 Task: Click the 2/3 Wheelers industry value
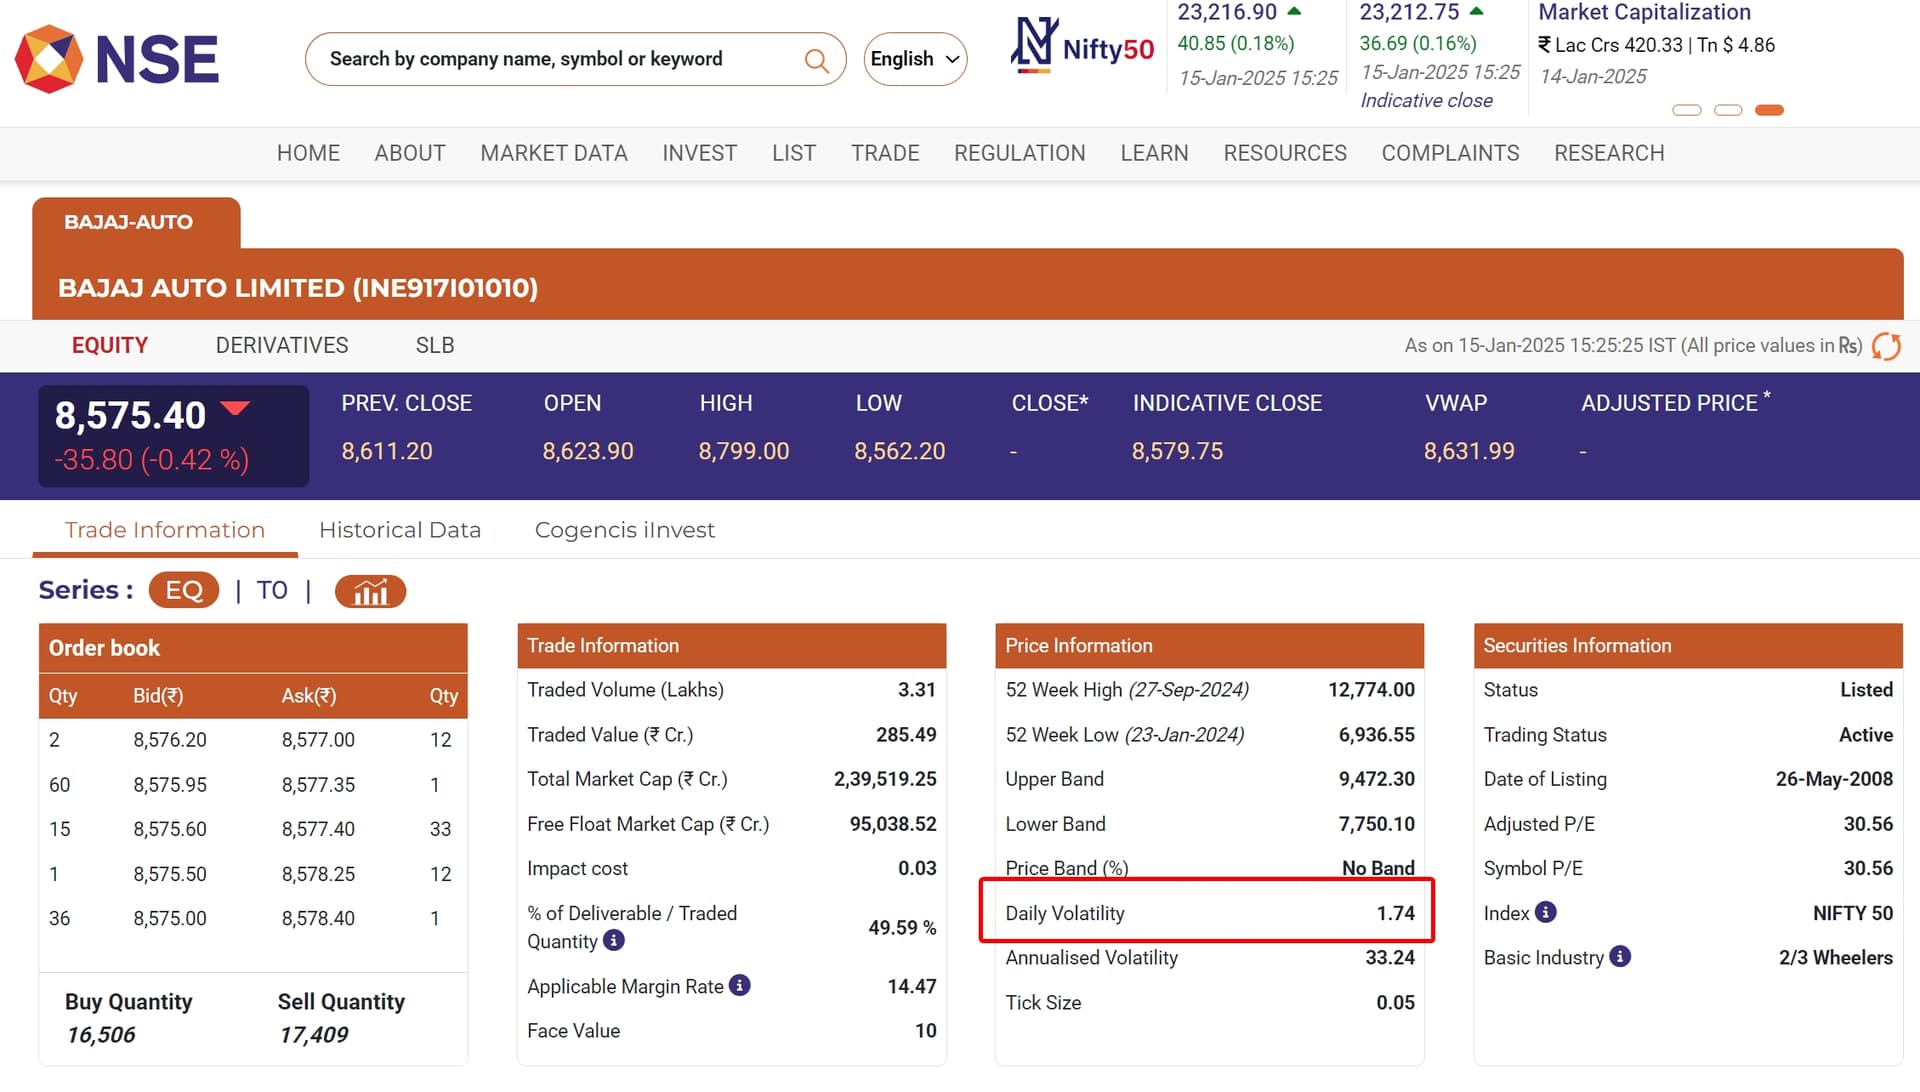(x=1836, y=958)
